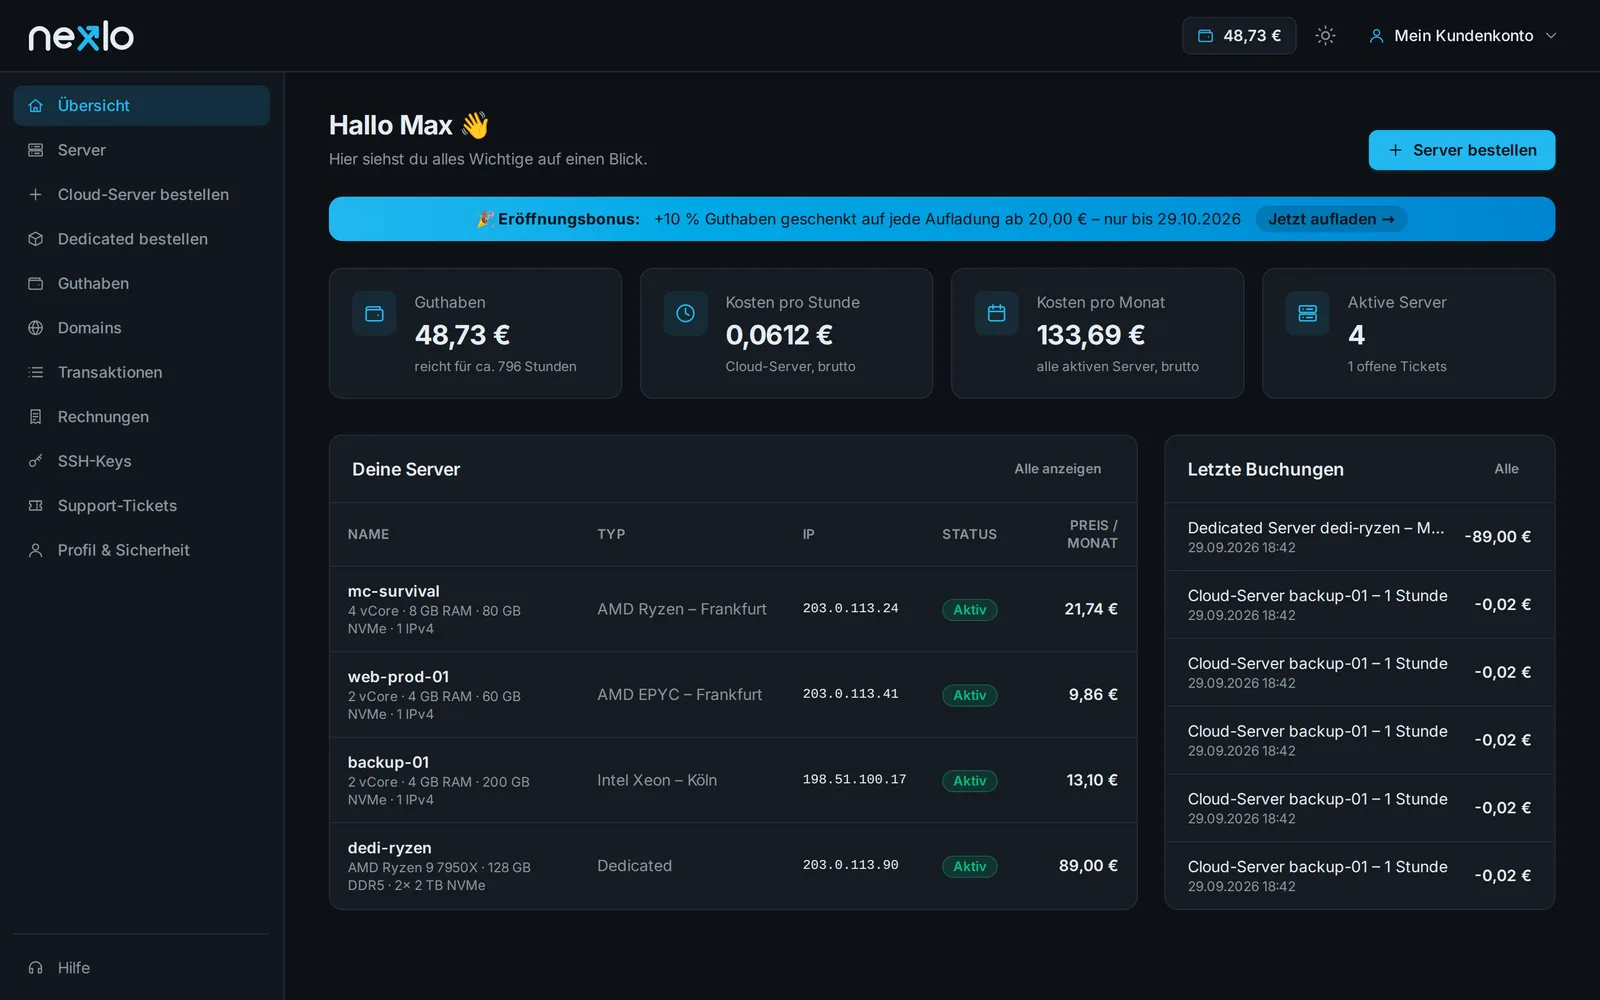Click the server icon on Aktive Server card
The image size is (1600, 1000).
[x=1307, y=314]
